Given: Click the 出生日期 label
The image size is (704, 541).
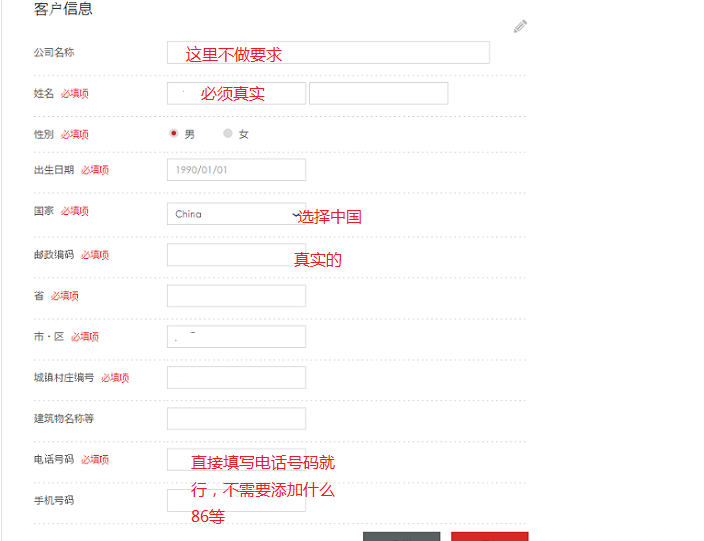Looking at the screenshot, I should click(54, 170).
